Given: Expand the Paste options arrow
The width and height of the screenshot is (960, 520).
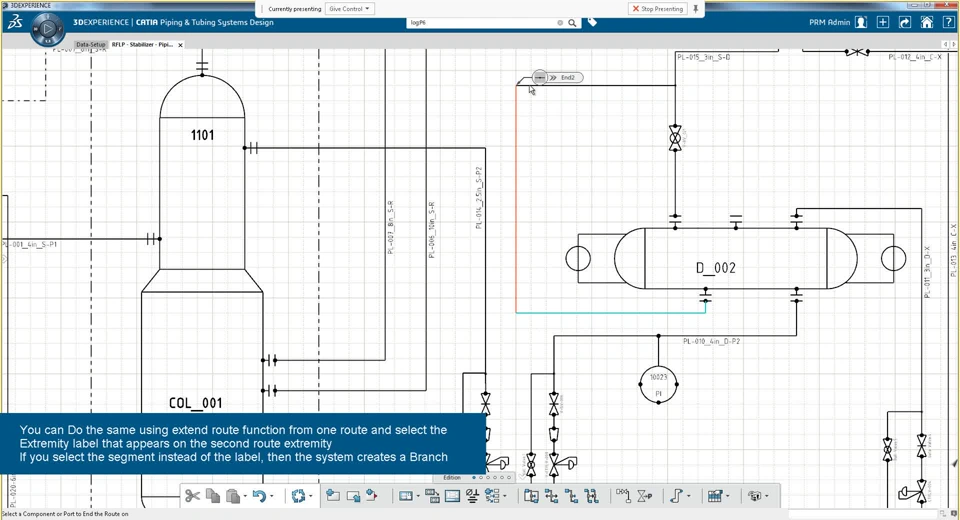Looking at the screenshot, I should point(245,496).
